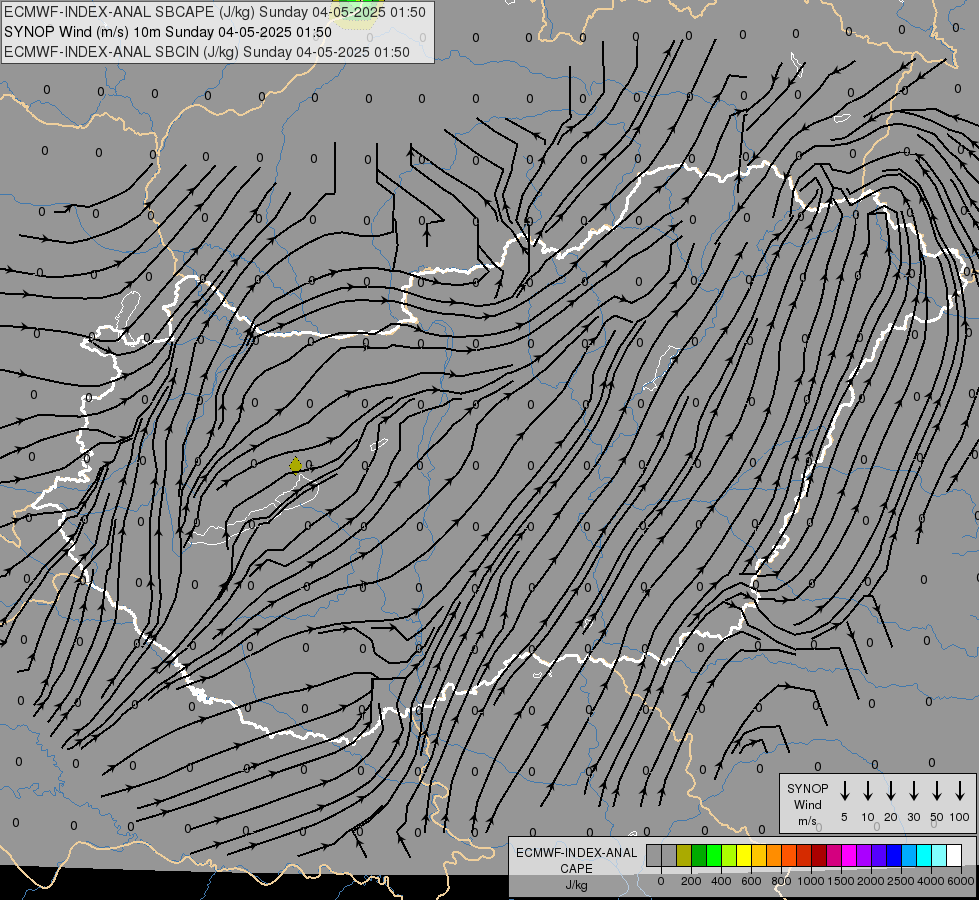Screen dimensions: 979x900
Task: Click the 800 tick label in CAPE legend
Action: tap(782, 881)
